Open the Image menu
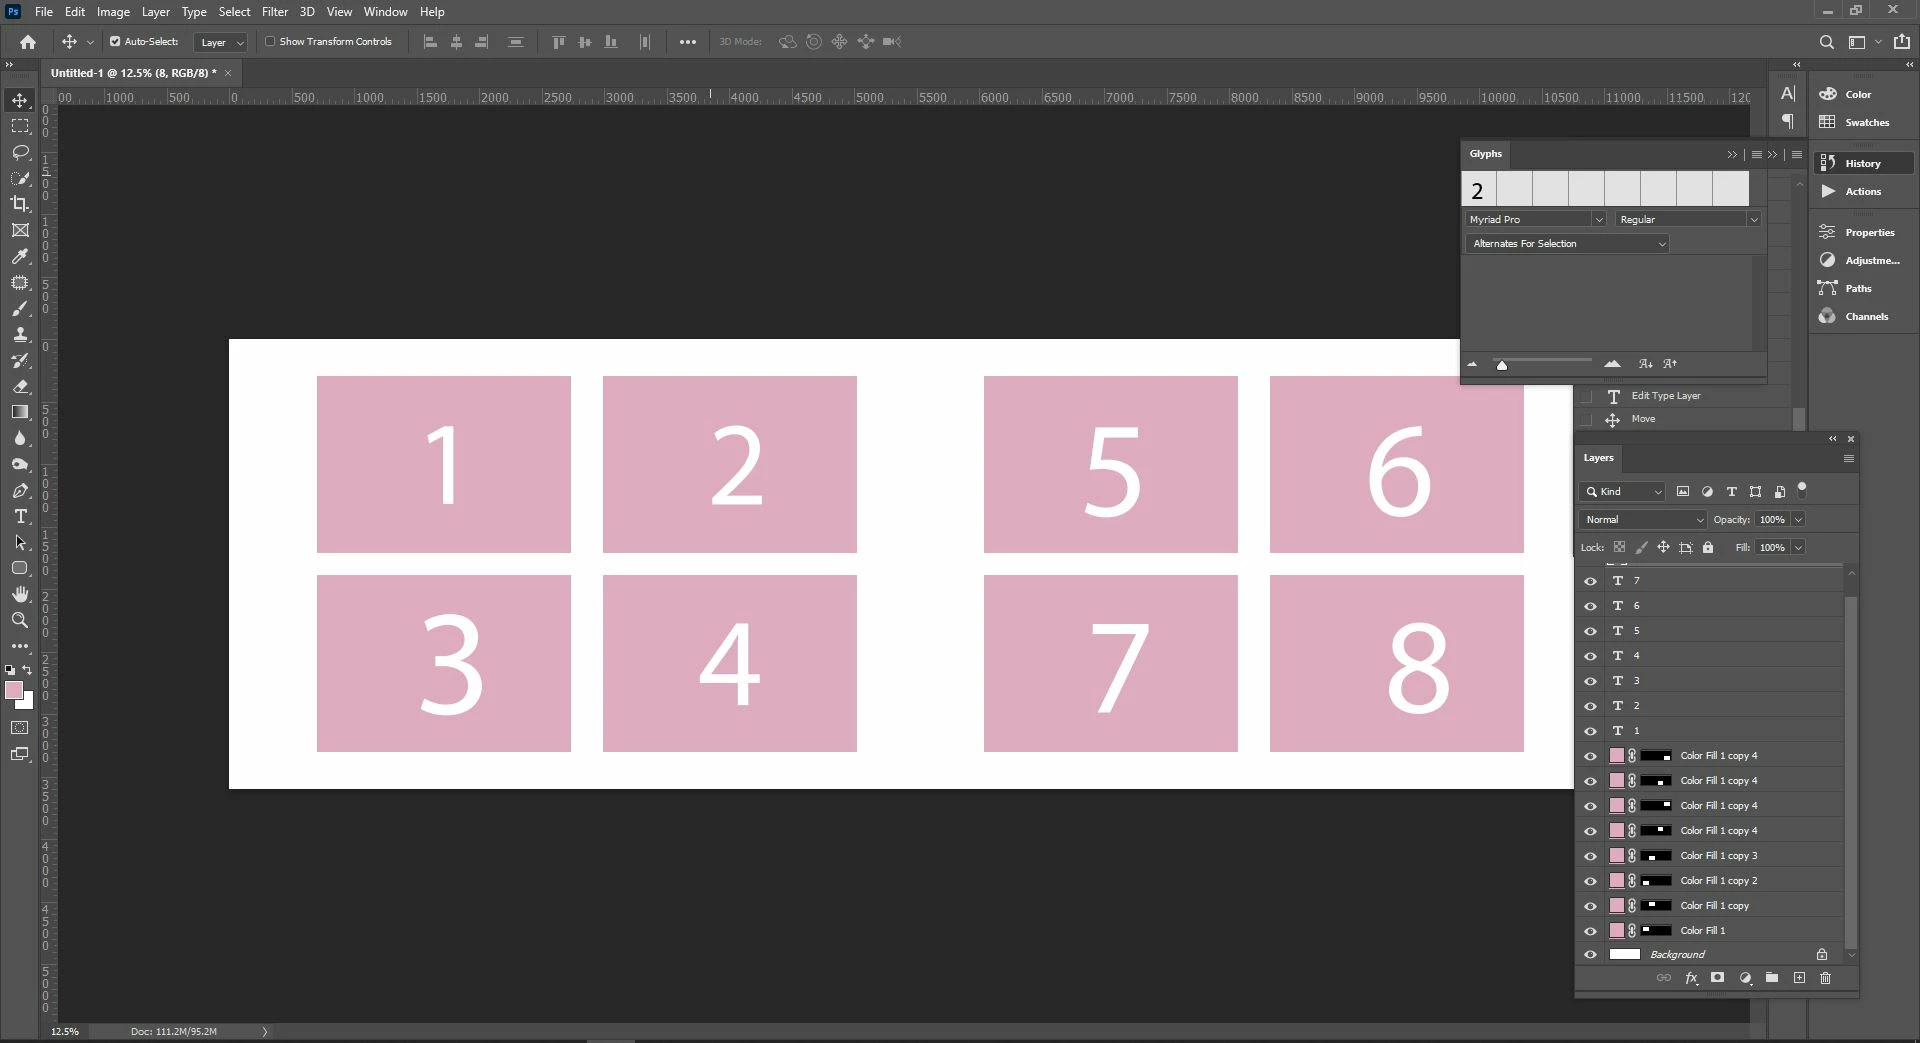Viewport: 1920px width, 1043px height. tap(113, 12)
